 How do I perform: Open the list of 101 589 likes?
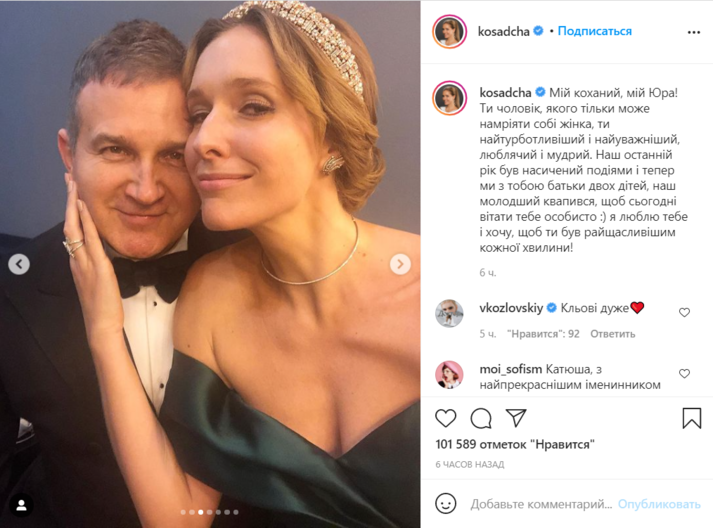click(x=515, y=443)
